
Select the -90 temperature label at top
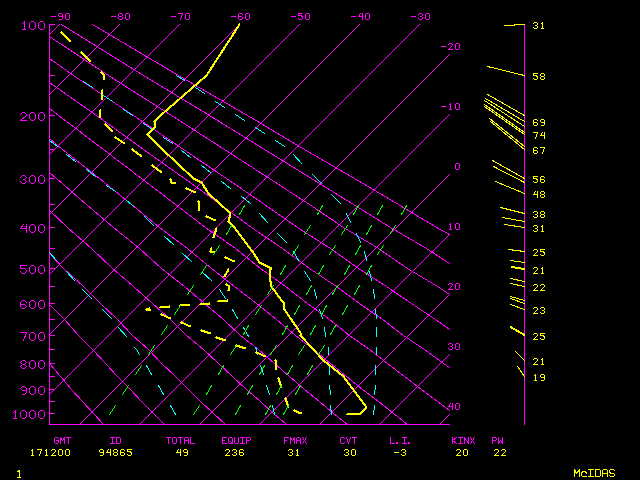(x=61, y=17)
